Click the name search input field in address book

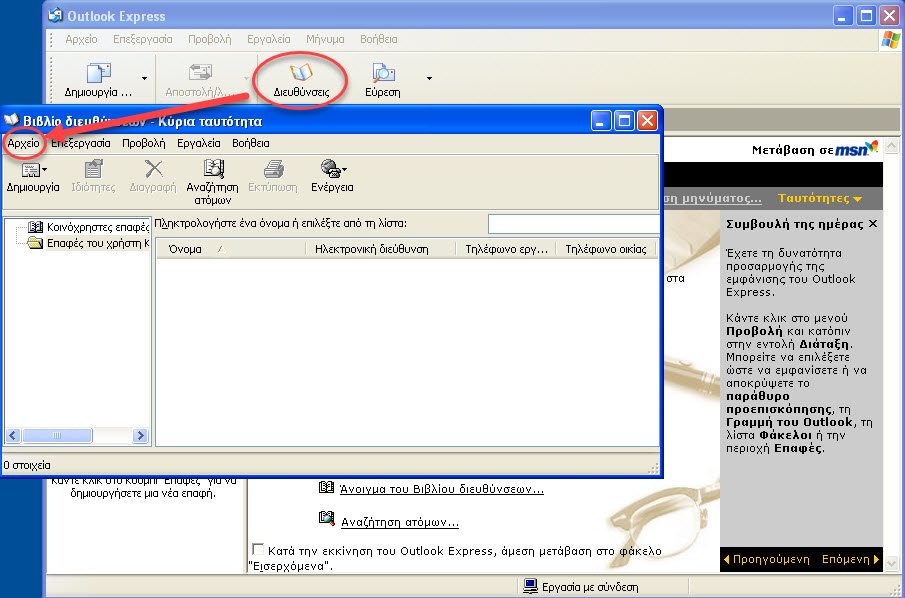pyautogui.click(x=574, y=224)
